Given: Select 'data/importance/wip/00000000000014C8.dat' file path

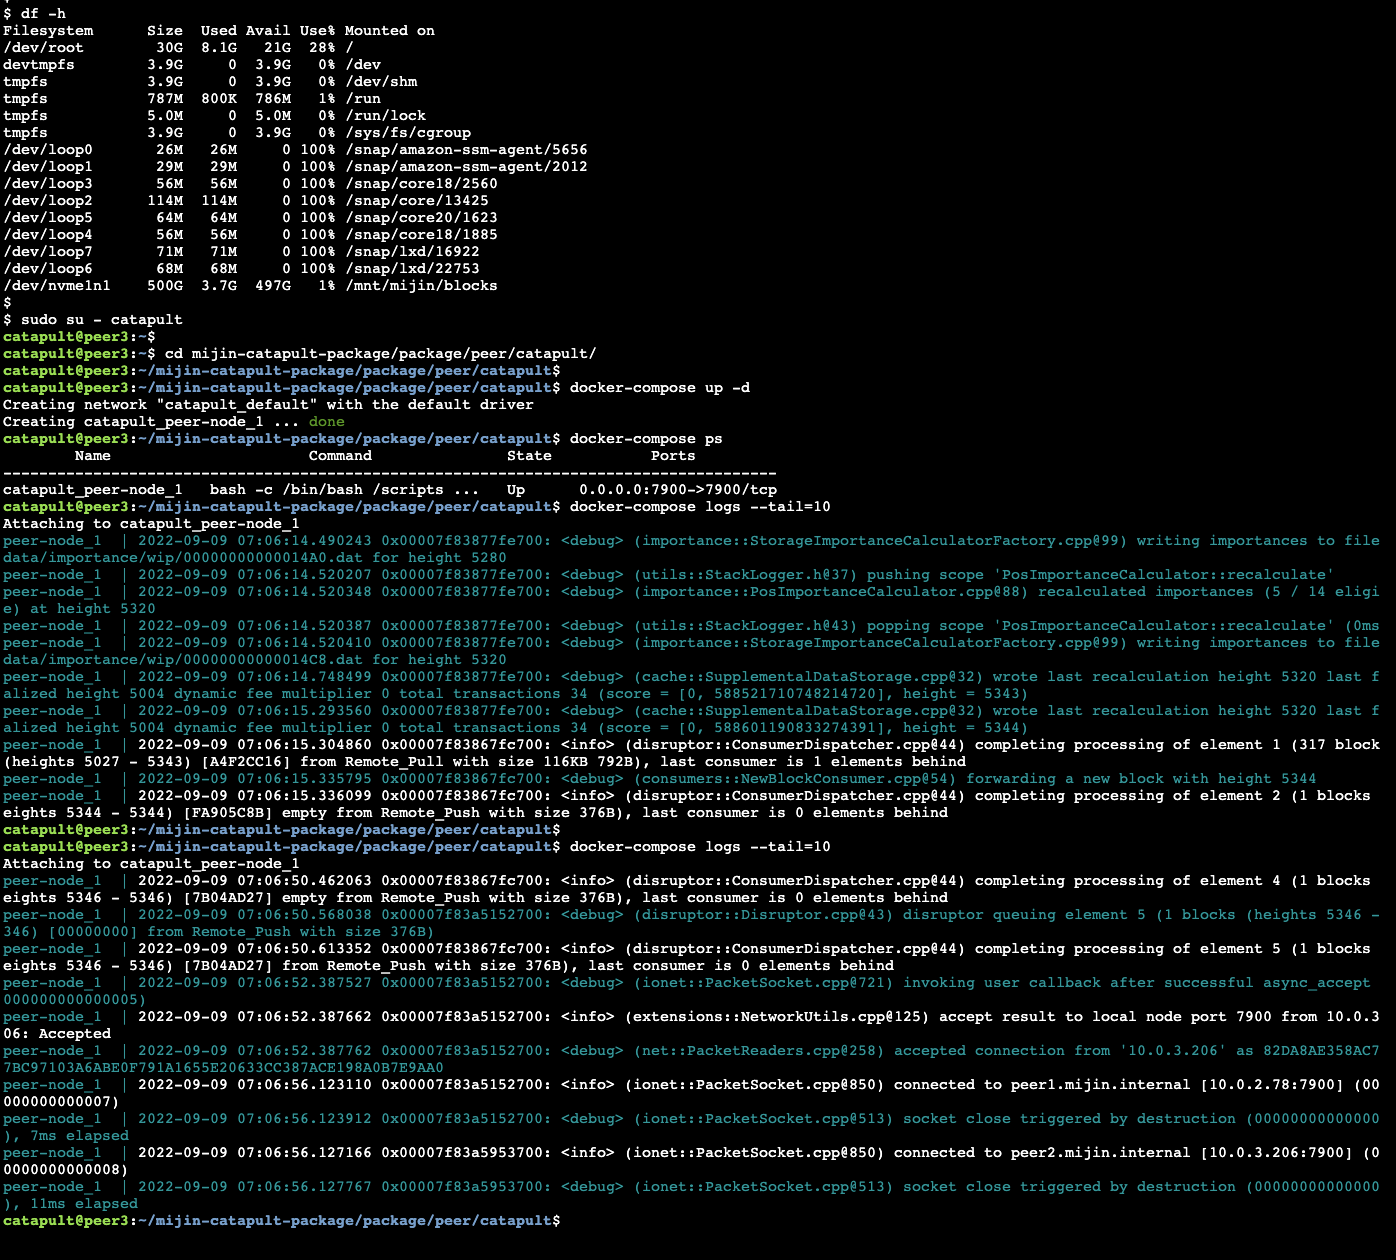Looking at the screenshot, I should point(183,659).
